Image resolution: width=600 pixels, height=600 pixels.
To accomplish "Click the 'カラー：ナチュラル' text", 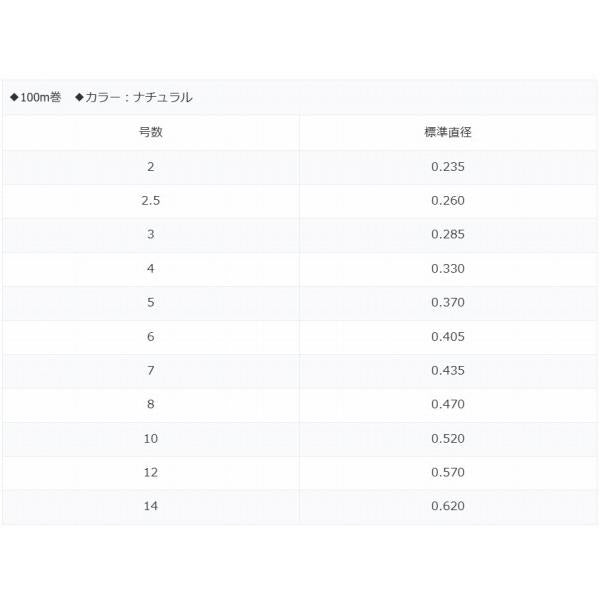I will coord(139,97).
